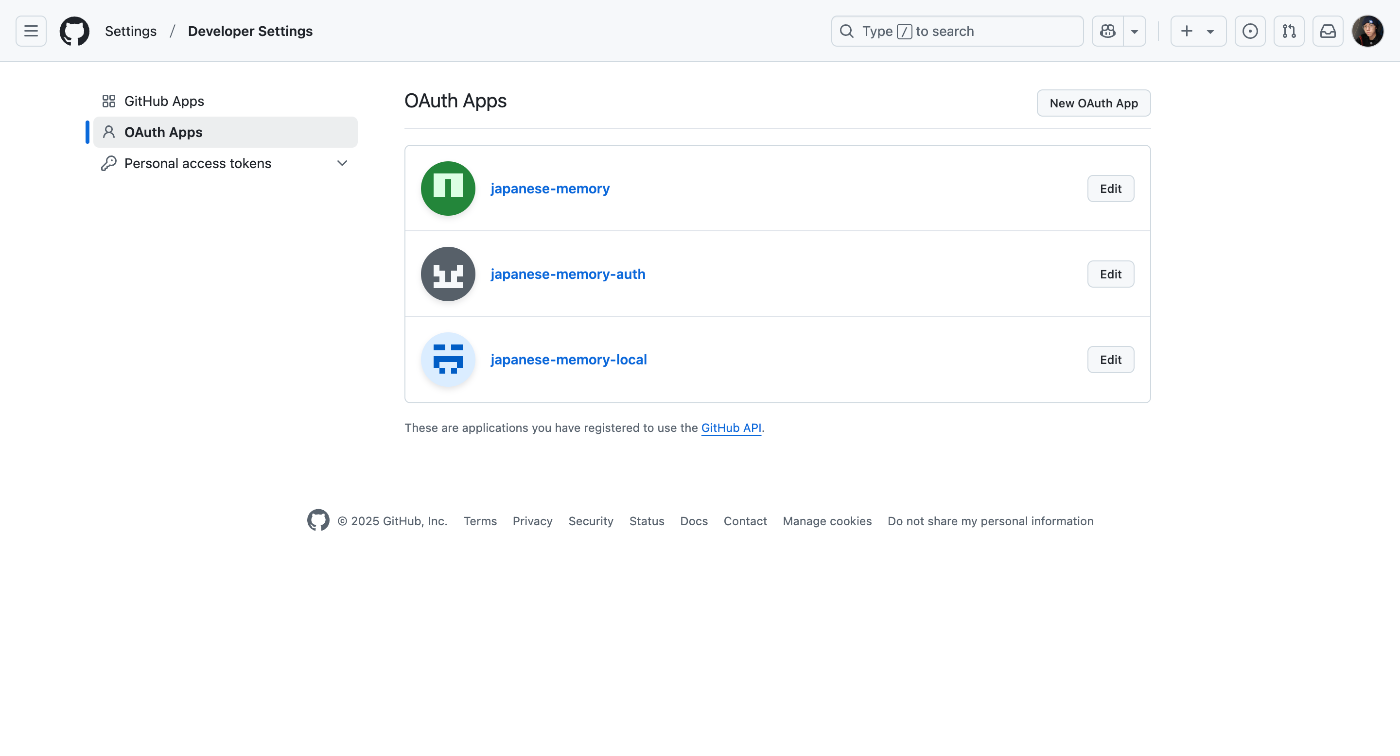Image resolution: width=1400 pixels, height=756 pixels.
Task: Open the japanese-memory-local app link
Action: pos(569,360)
